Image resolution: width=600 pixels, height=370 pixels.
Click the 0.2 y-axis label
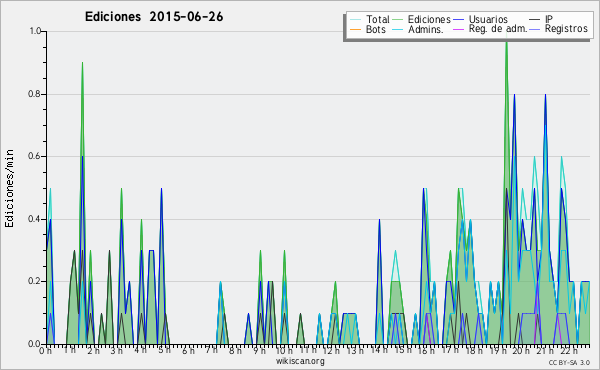click(35, 281)
